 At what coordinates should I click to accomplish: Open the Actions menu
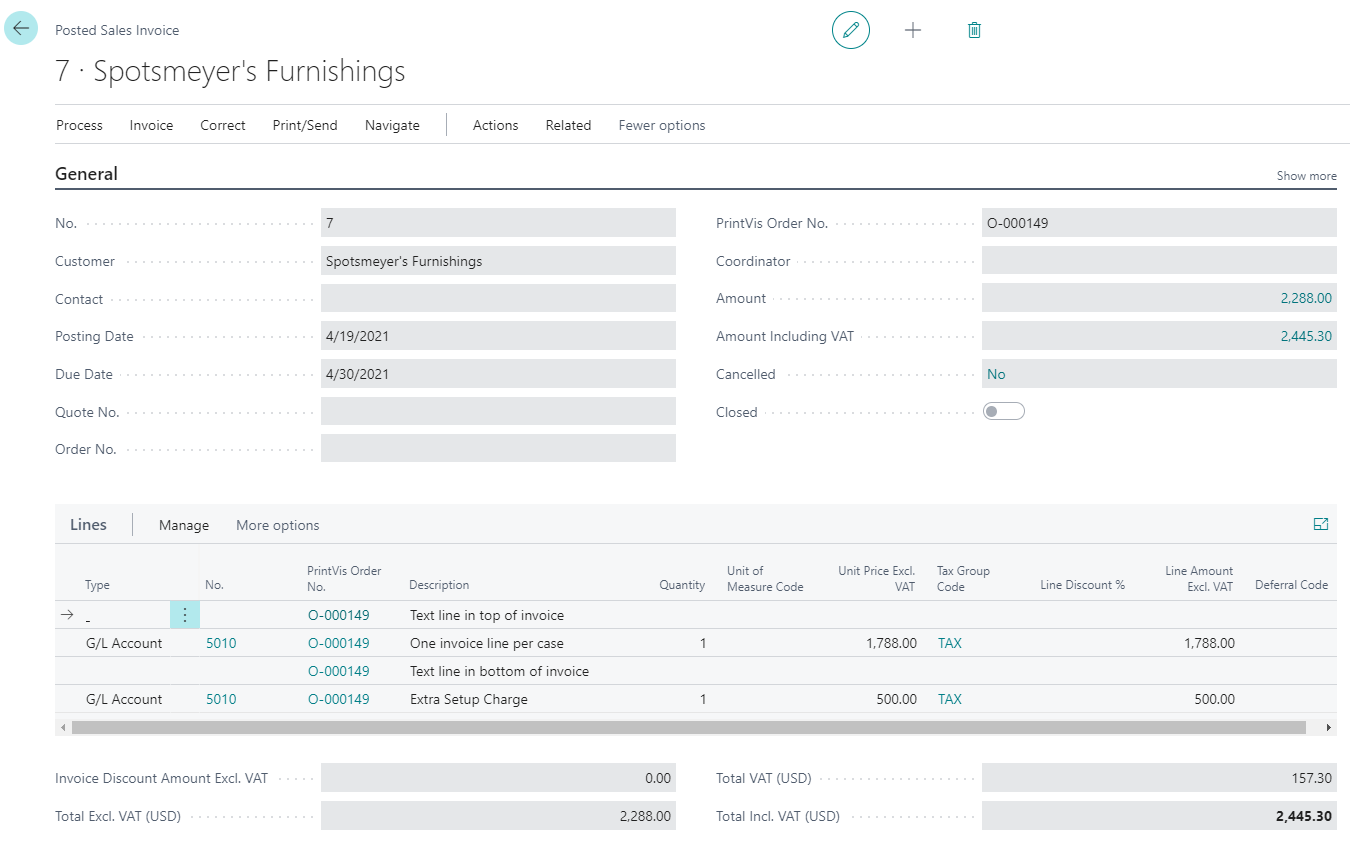[x=495, y=125]
